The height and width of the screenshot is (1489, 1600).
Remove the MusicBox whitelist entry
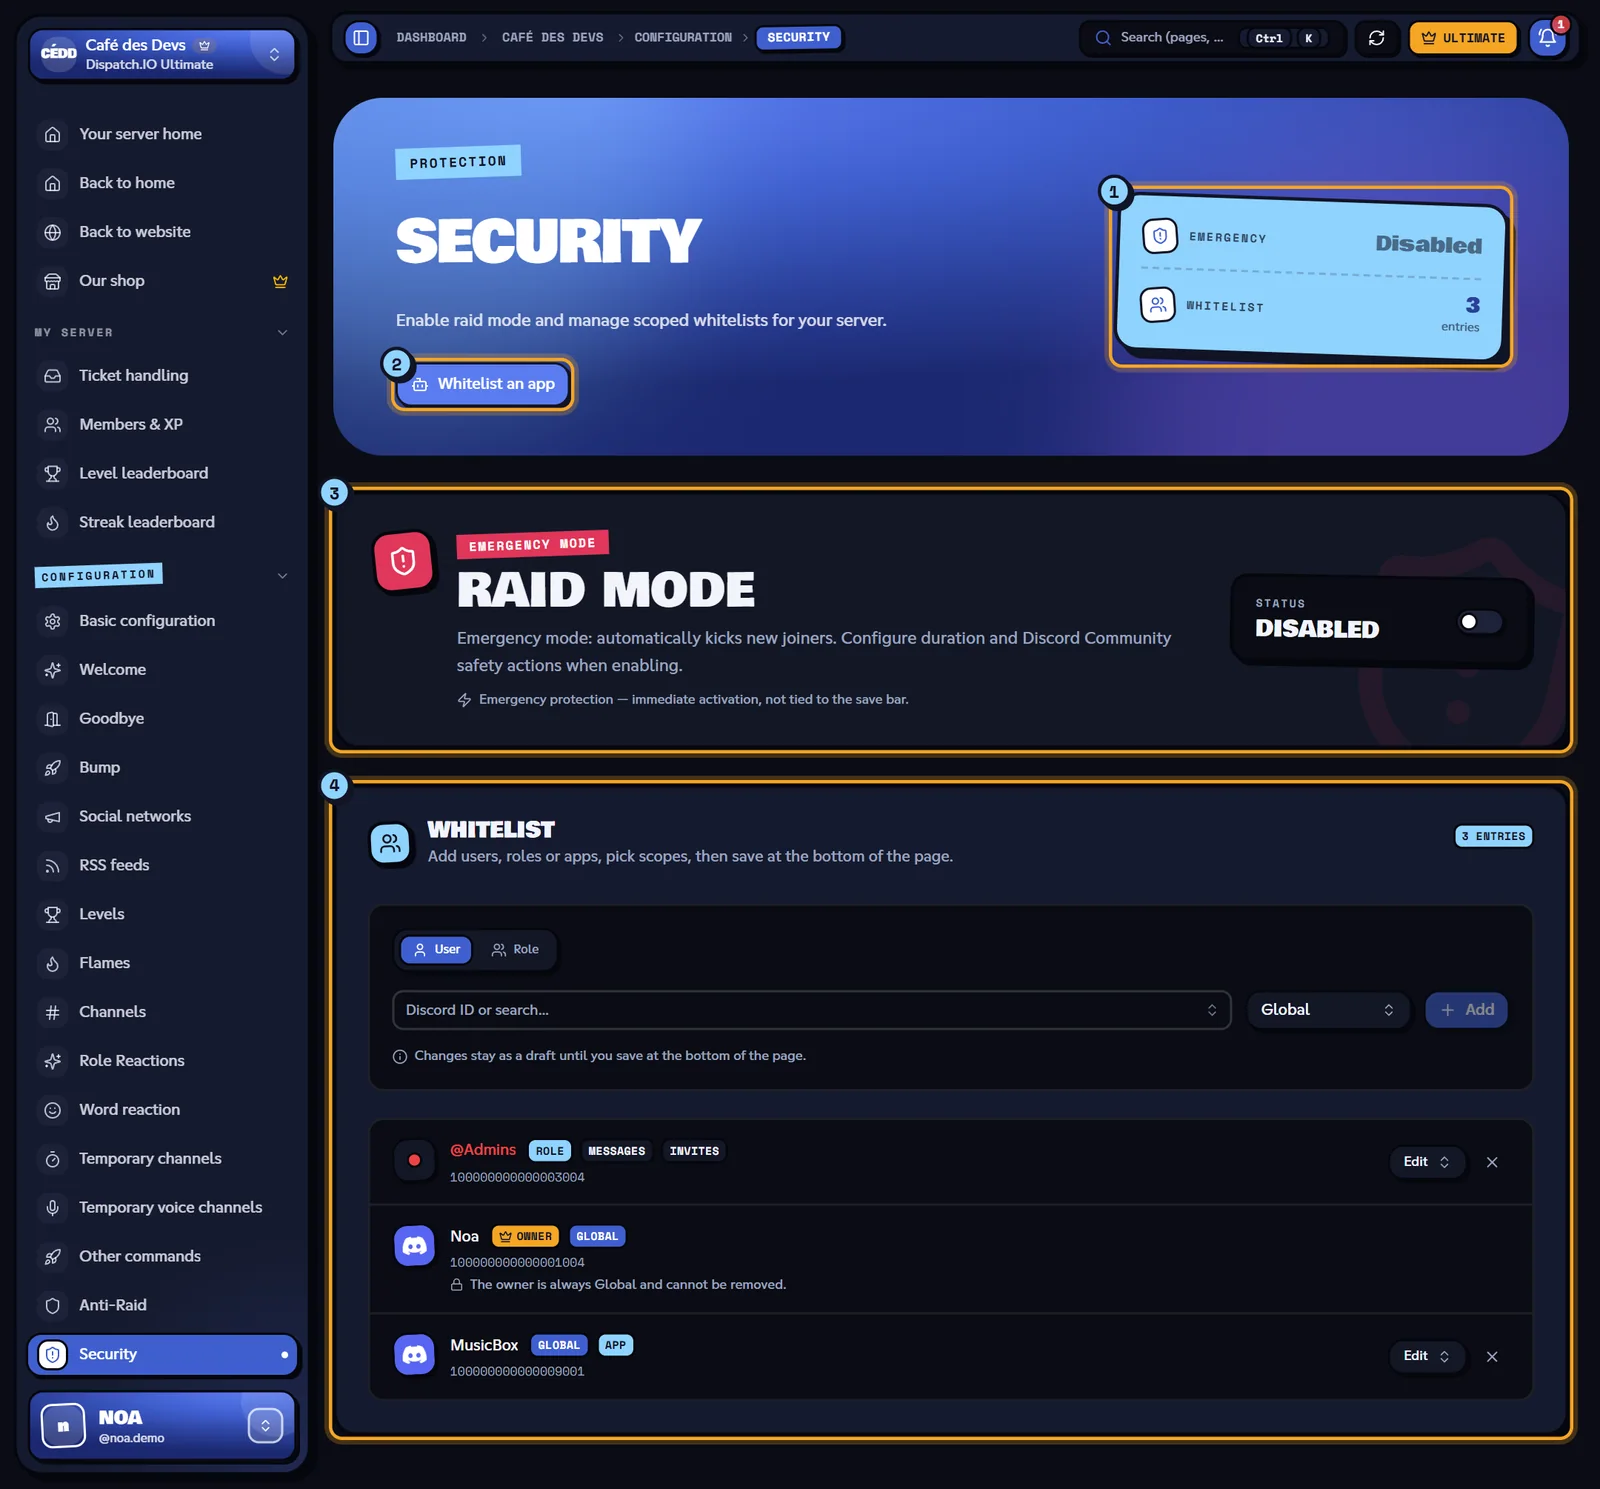click(x=1492, y=1357)
